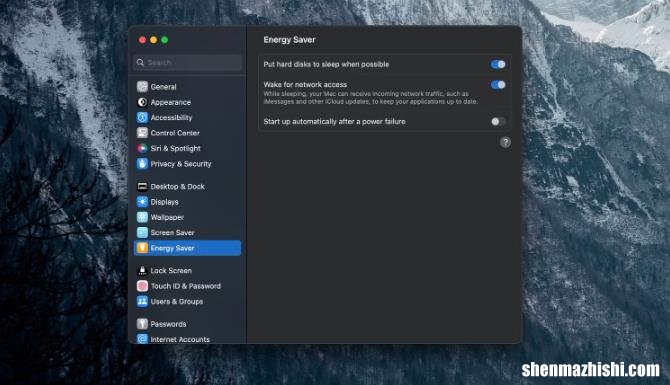Close the System Settings window
The image size is (670, 385).
point(142,40)
